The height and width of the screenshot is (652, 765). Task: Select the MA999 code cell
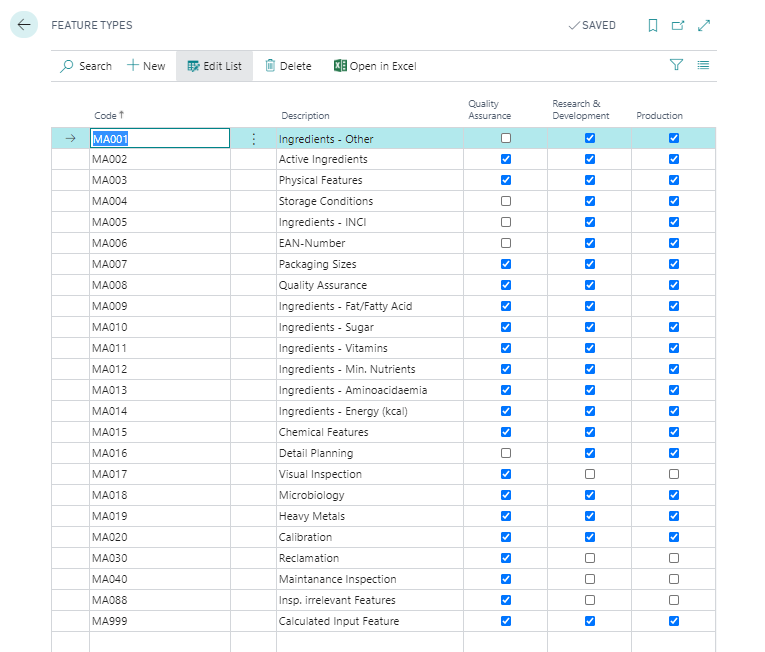point(160,621)
